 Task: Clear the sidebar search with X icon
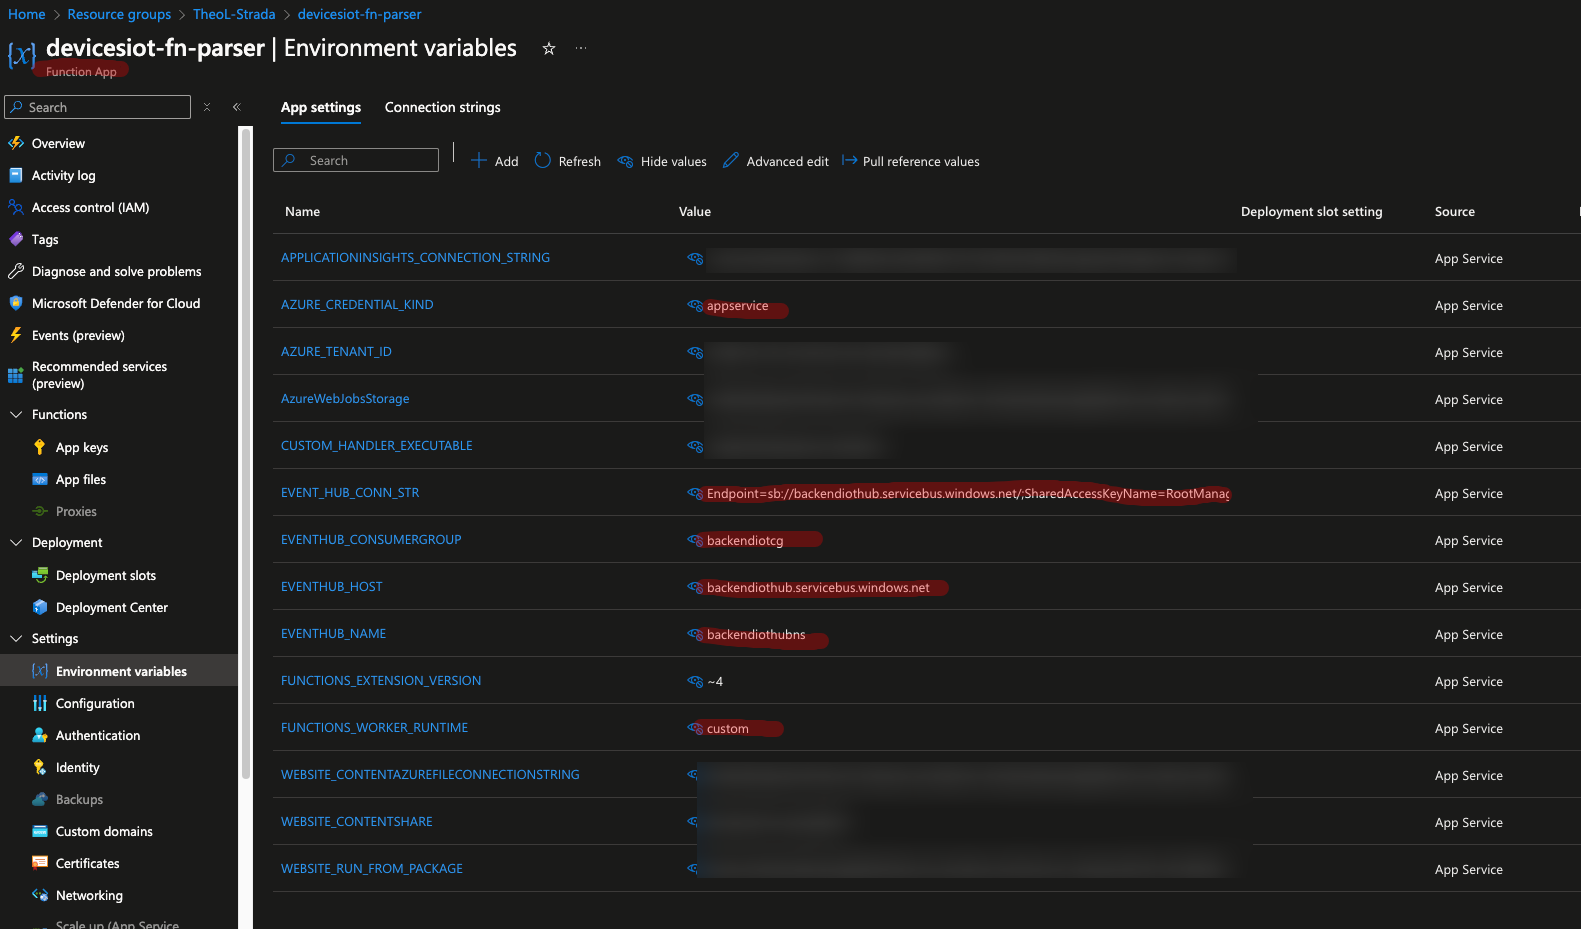(x=207, y=107)
